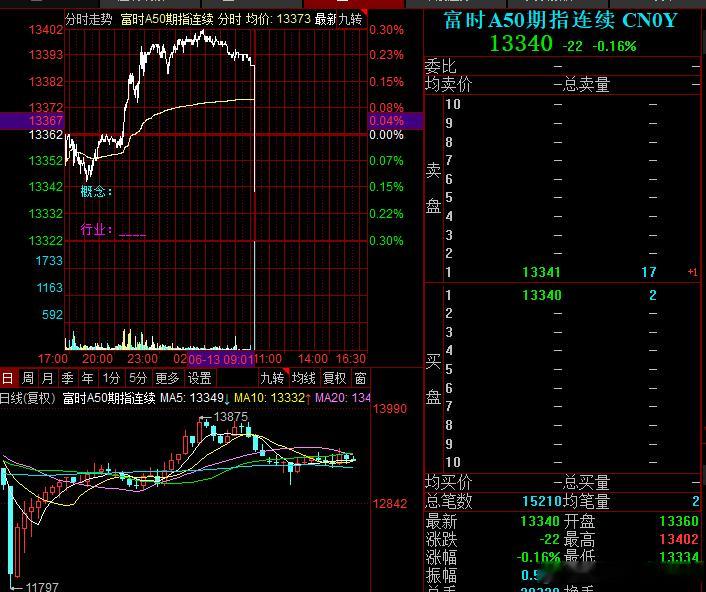Click the 1733 volume axis label
Image resolution: width=706 pixels, height=592 pixels.
(49, 261)
